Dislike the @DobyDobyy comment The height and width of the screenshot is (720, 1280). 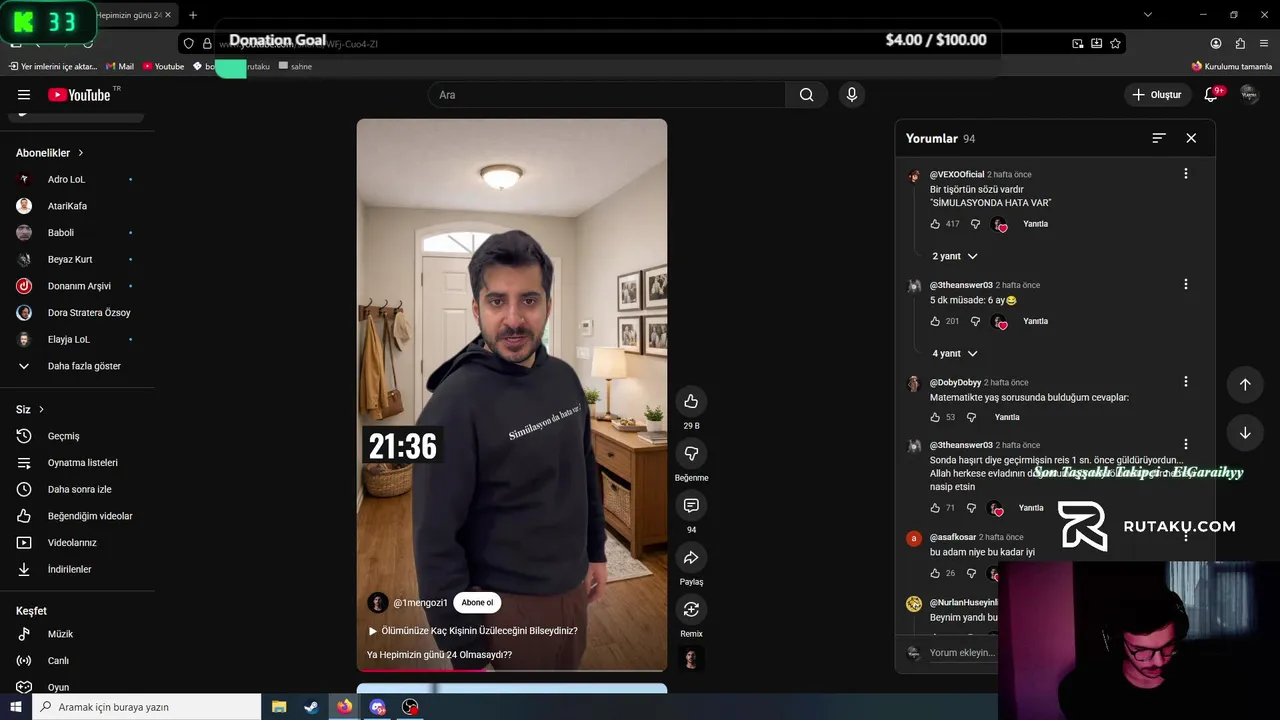click(971, 417)
